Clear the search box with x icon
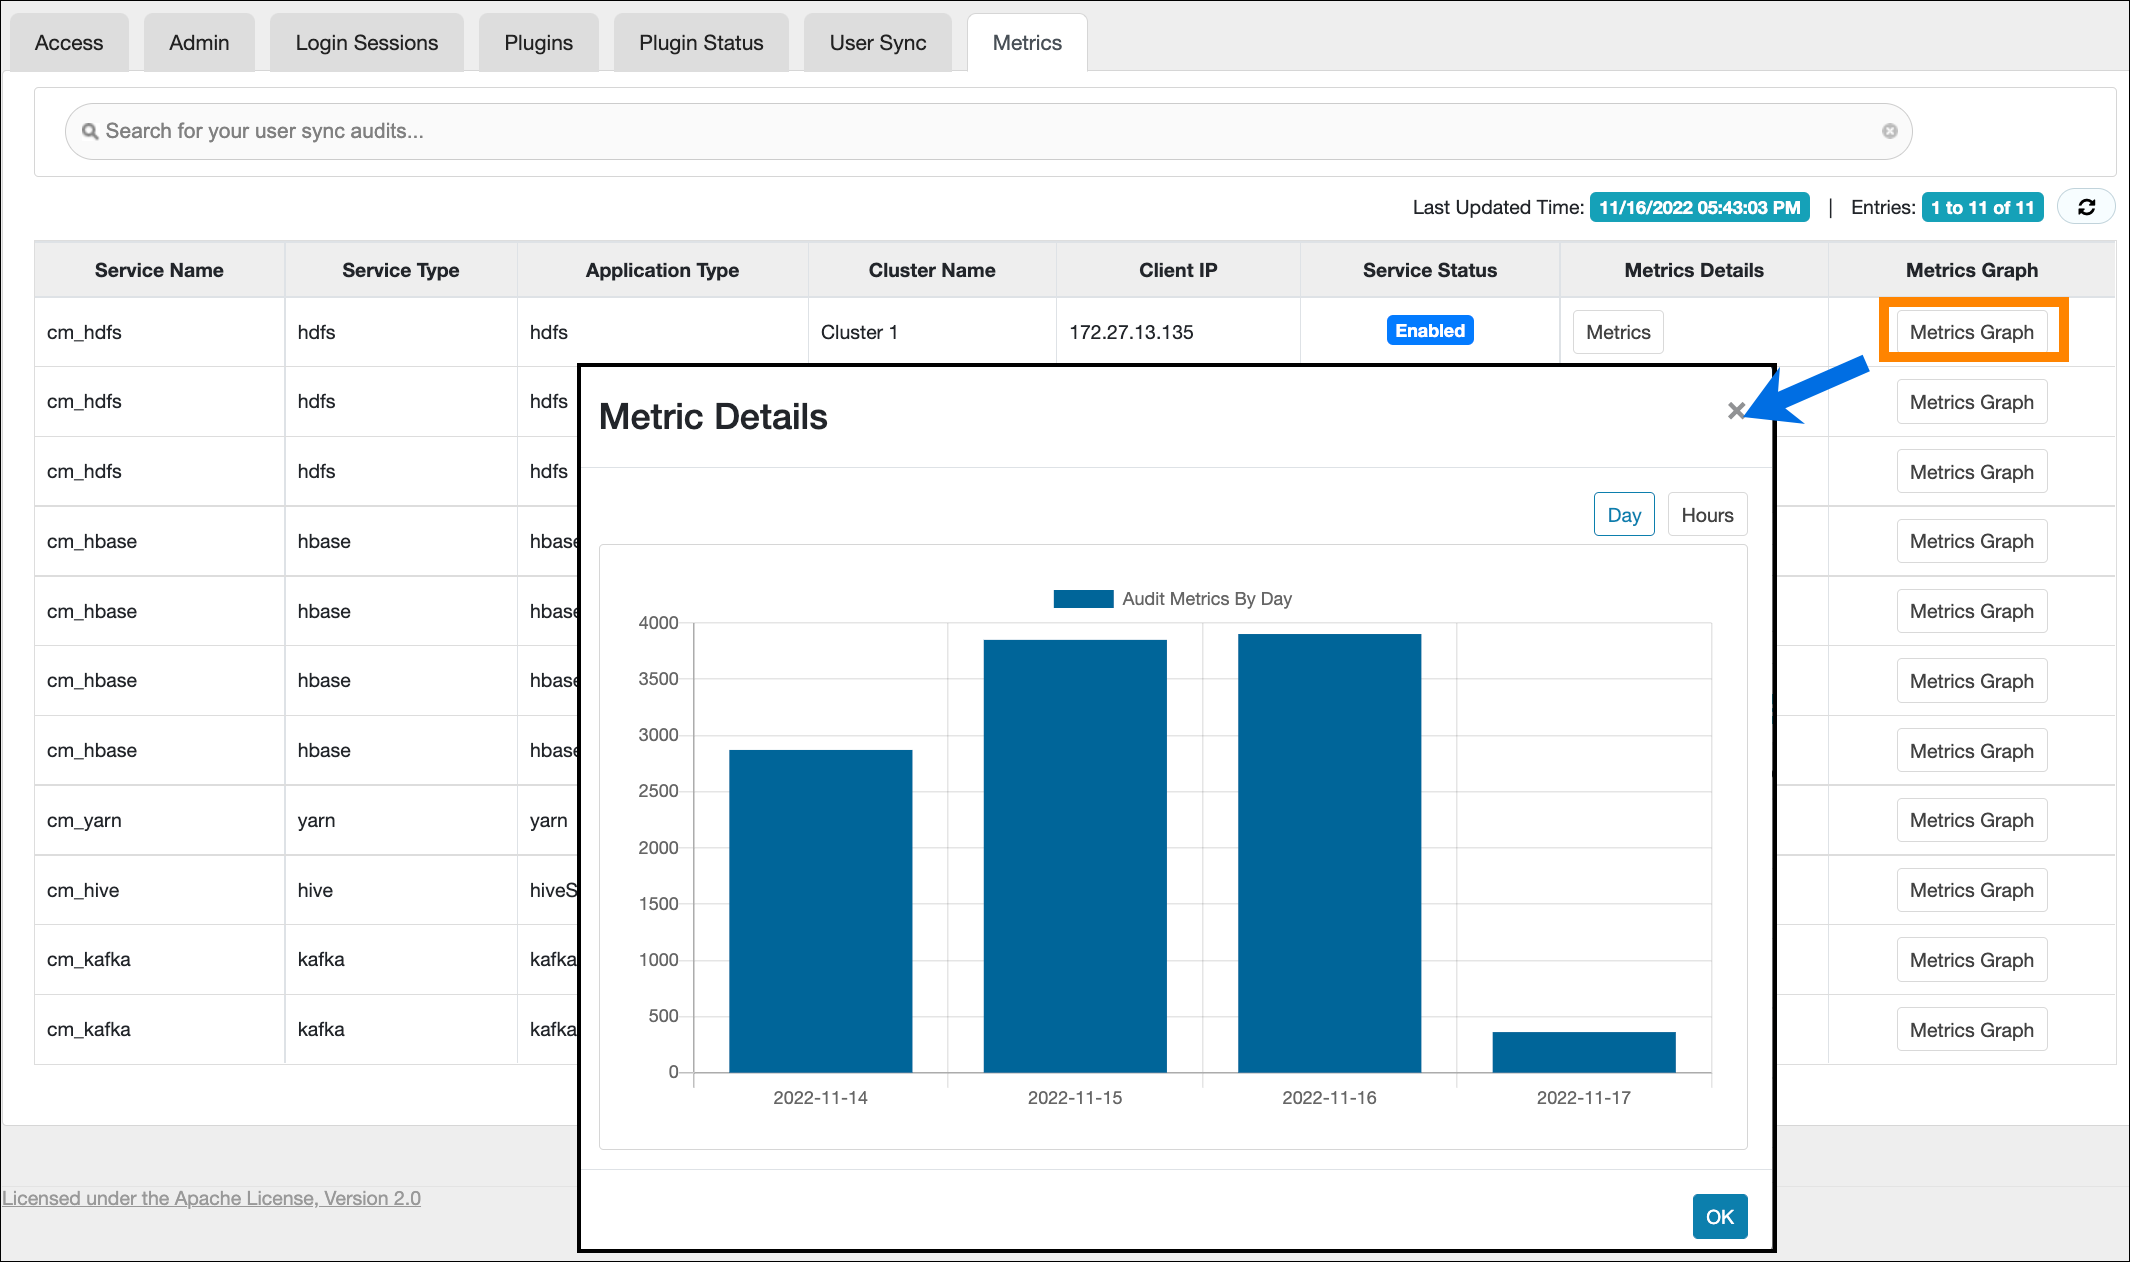 [1889, 131]
